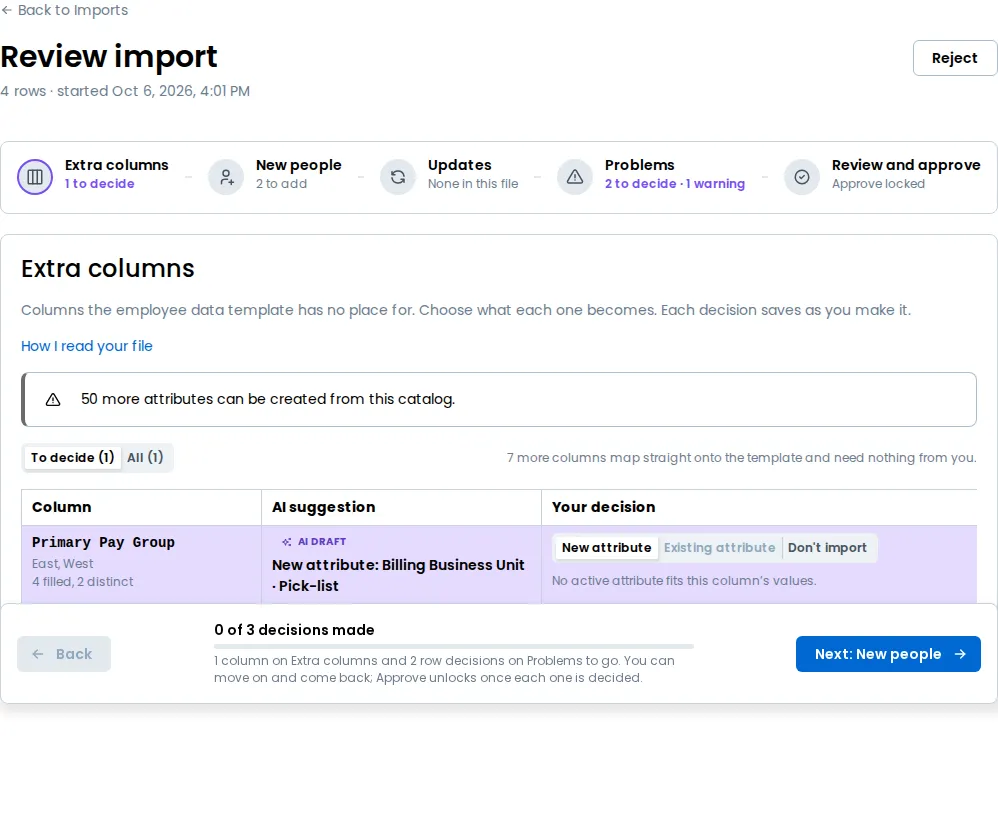Open the New people step label
The width and height of the screenshot is (998, 813).
(x=299, y=165)
